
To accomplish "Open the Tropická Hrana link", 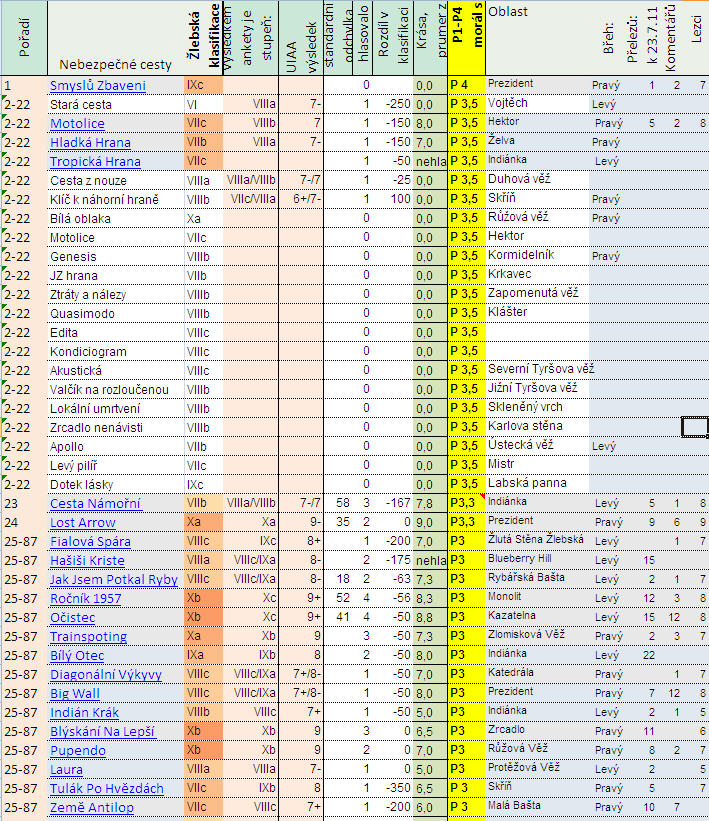I will click(x=95, y=162).
